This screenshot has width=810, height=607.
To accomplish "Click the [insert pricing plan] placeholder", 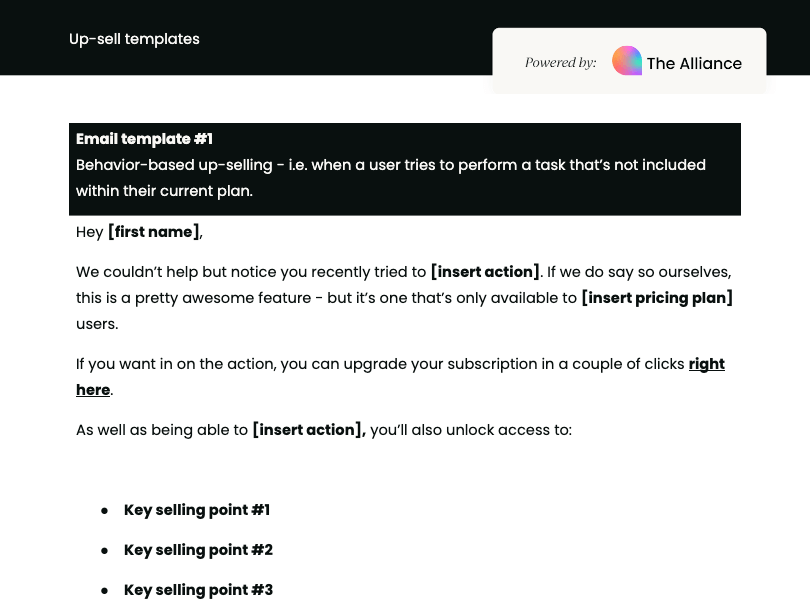I will (657, 298).
